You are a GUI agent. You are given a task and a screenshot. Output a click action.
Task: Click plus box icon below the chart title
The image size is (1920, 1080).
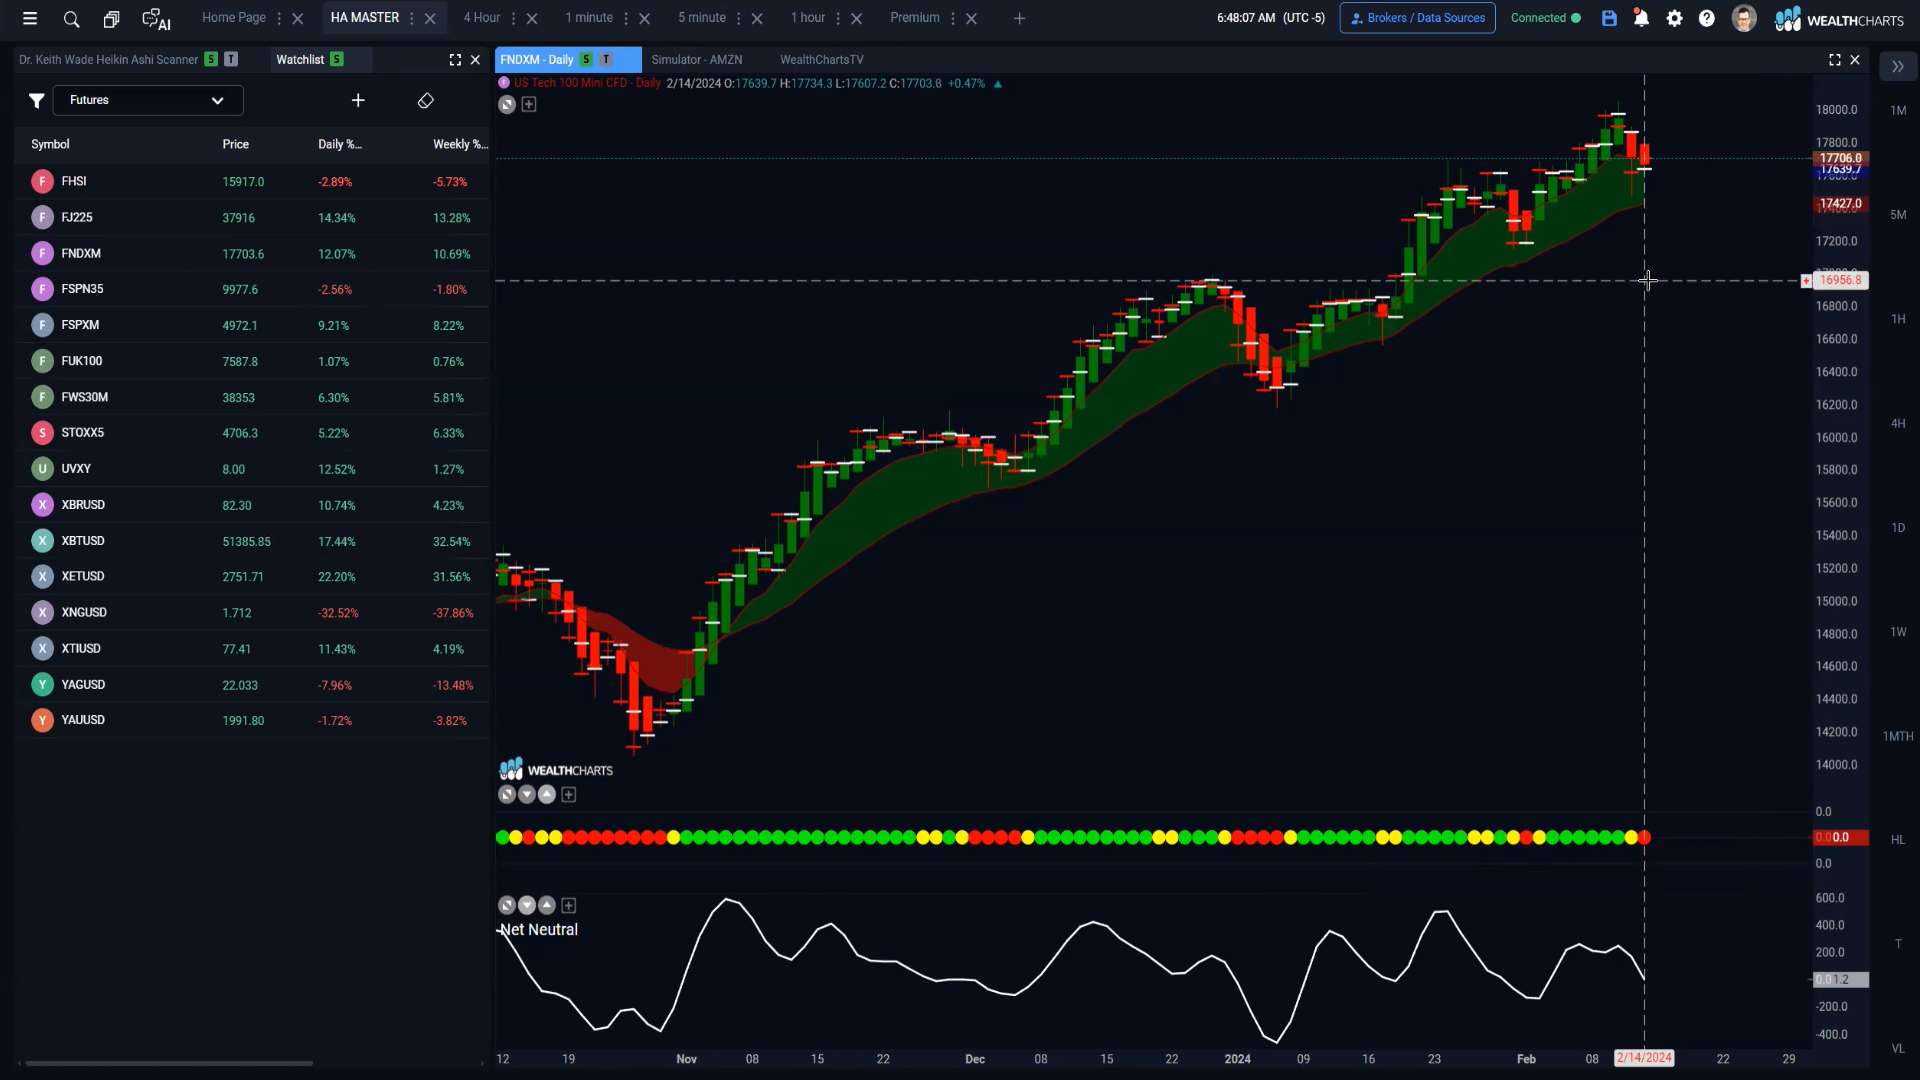[529, 104]
